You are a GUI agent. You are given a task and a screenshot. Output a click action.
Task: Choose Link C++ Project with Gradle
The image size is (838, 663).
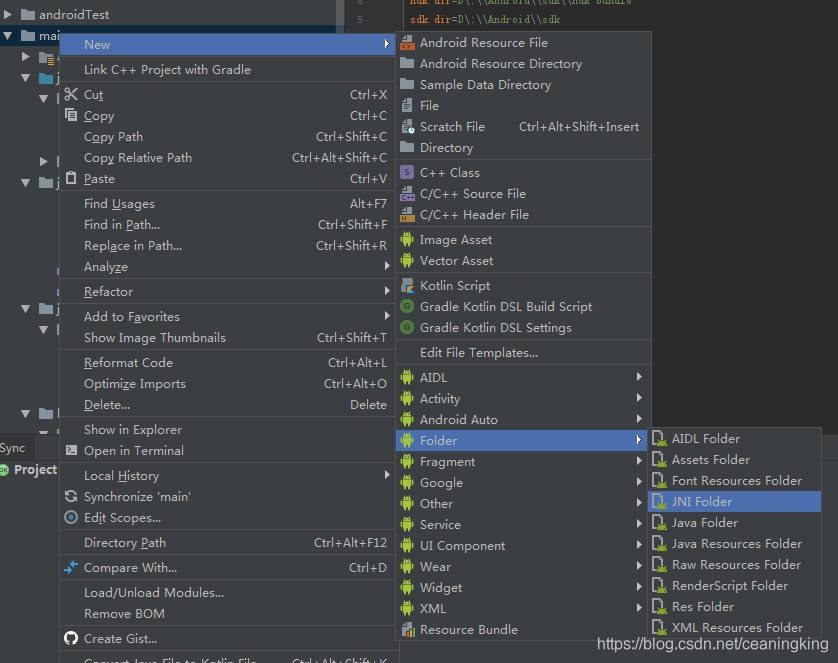(227, 69)
